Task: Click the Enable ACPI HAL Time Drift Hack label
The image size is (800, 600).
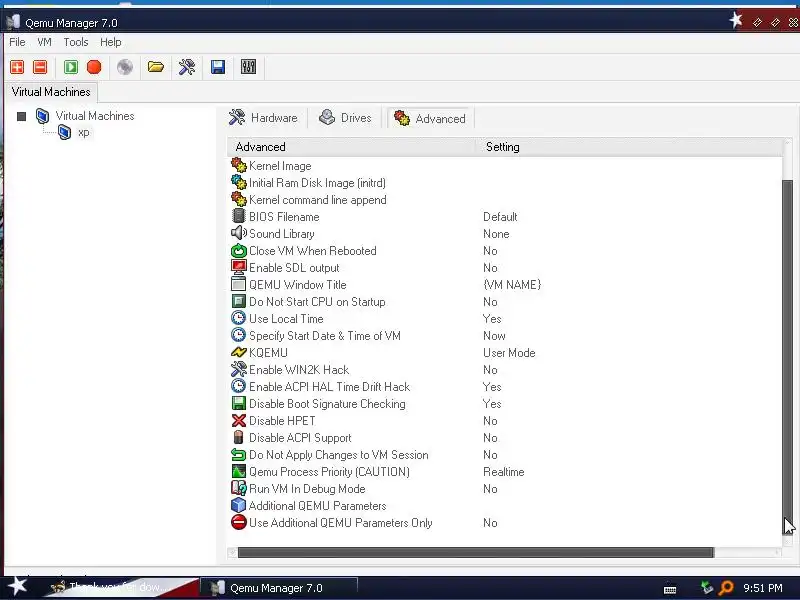Action: [x=329, y=387]
